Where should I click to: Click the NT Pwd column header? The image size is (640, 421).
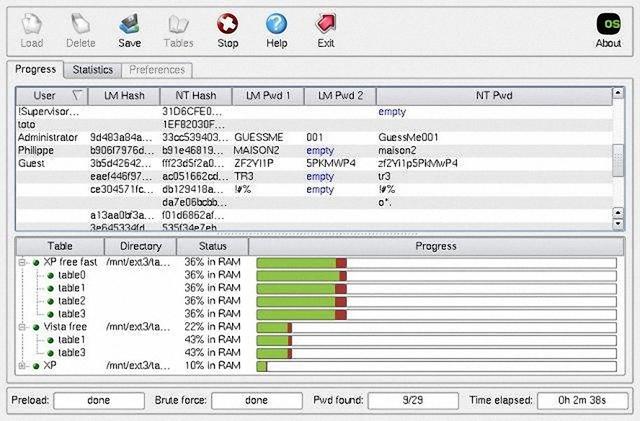(x=494, y=96)
